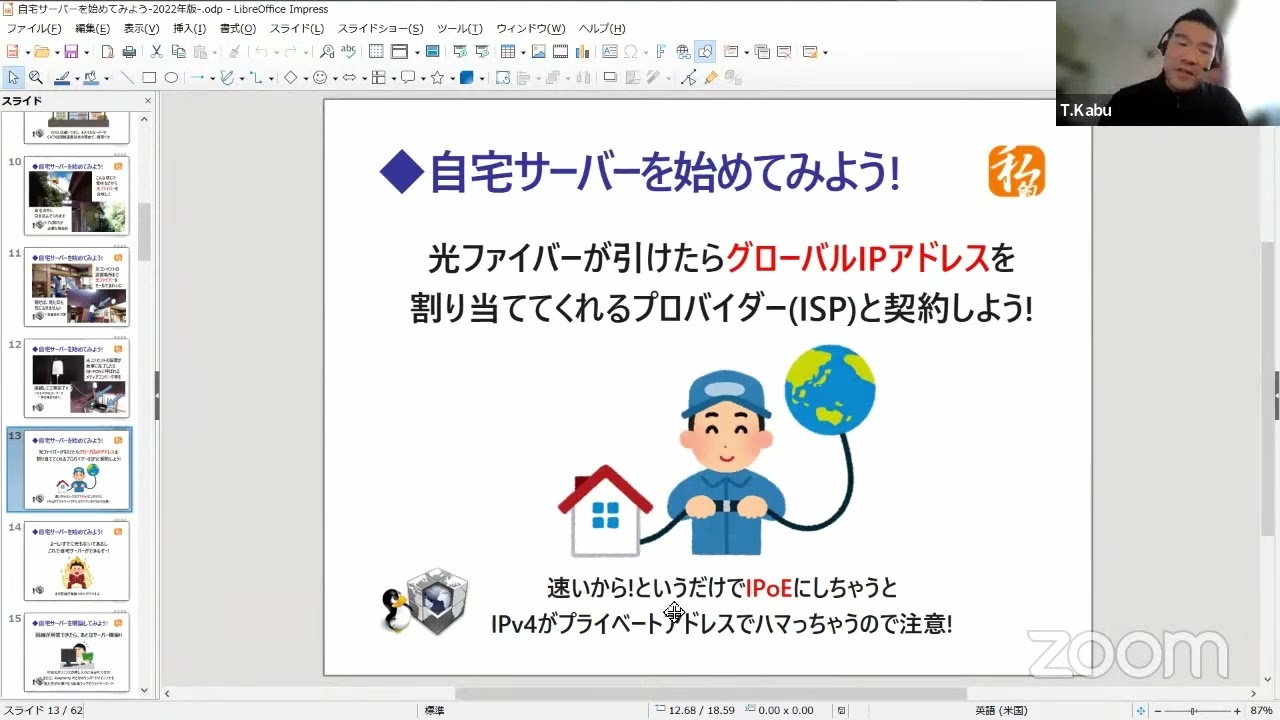This screenshot has height=720, width=1280.
Task: Open the Insert Table dropdown arrow
Action: 522,52
